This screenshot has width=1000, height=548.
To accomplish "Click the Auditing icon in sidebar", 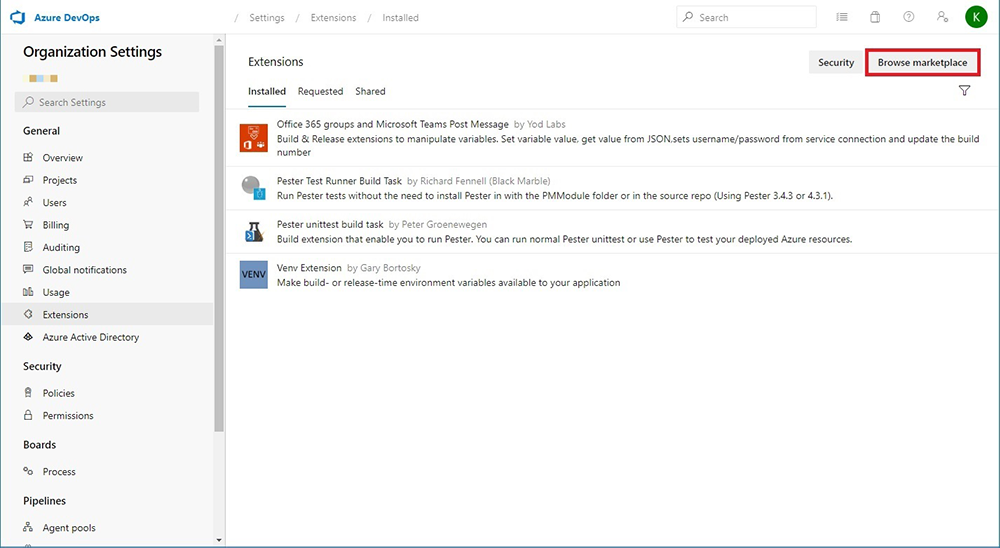I will point(28,247).
